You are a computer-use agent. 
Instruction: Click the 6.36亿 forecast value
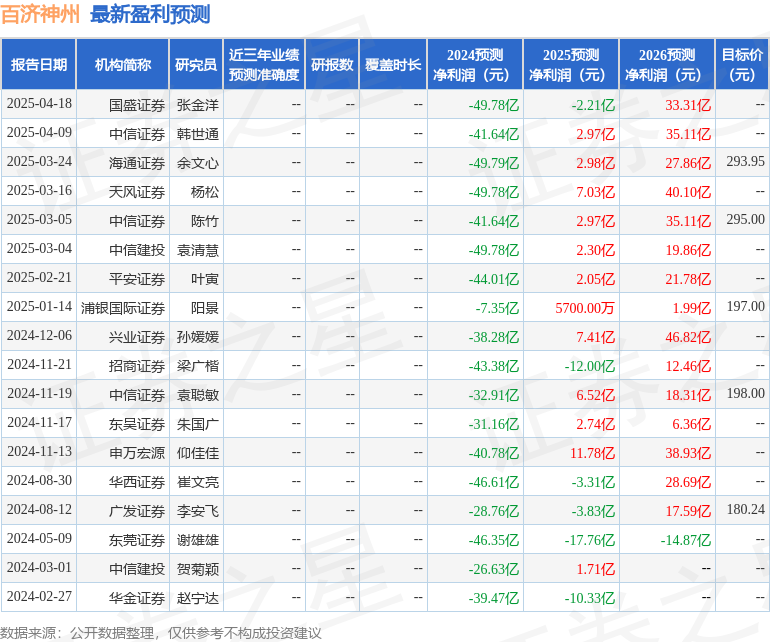pos(691,424)
